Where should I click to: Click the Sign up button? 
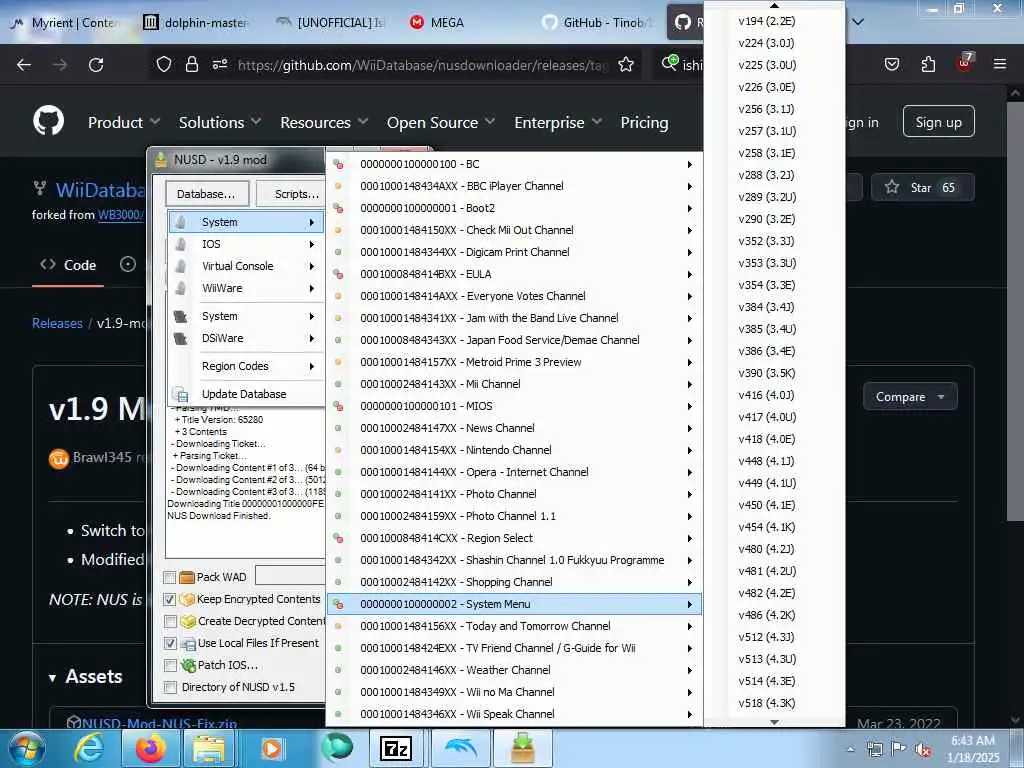[938, 121]
